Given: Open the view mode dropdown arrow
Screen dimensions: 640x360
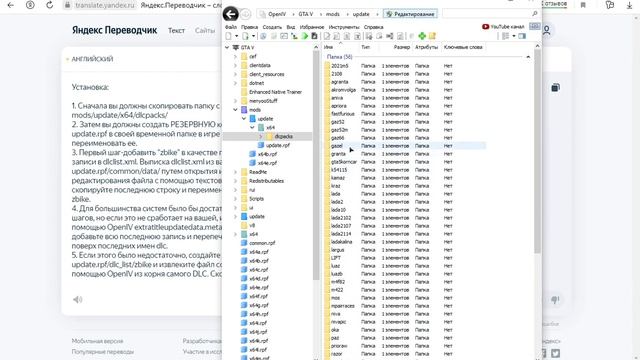Looking at the screenshot, I should 513,36.
